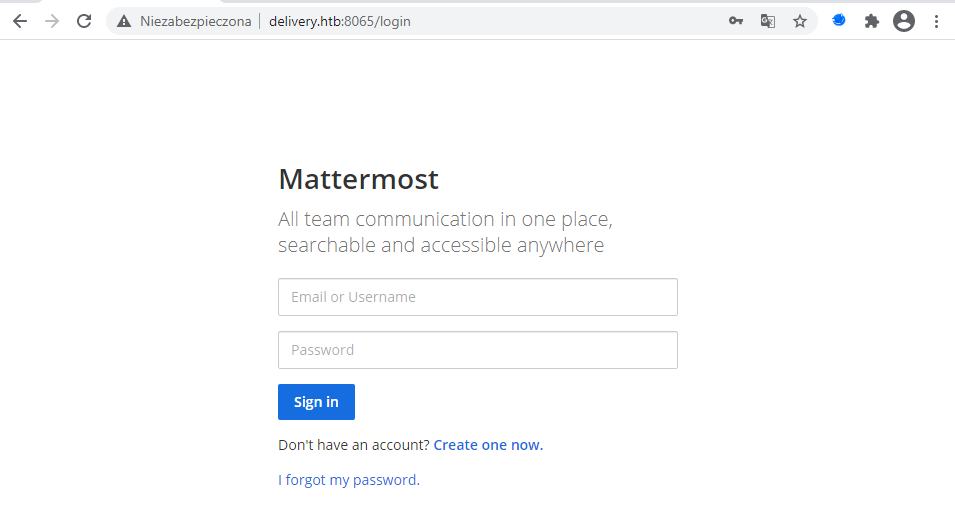Focus the Email or Username field
Image resolution: width=955 pixels, height=524 pixels.
coord(478,297)
